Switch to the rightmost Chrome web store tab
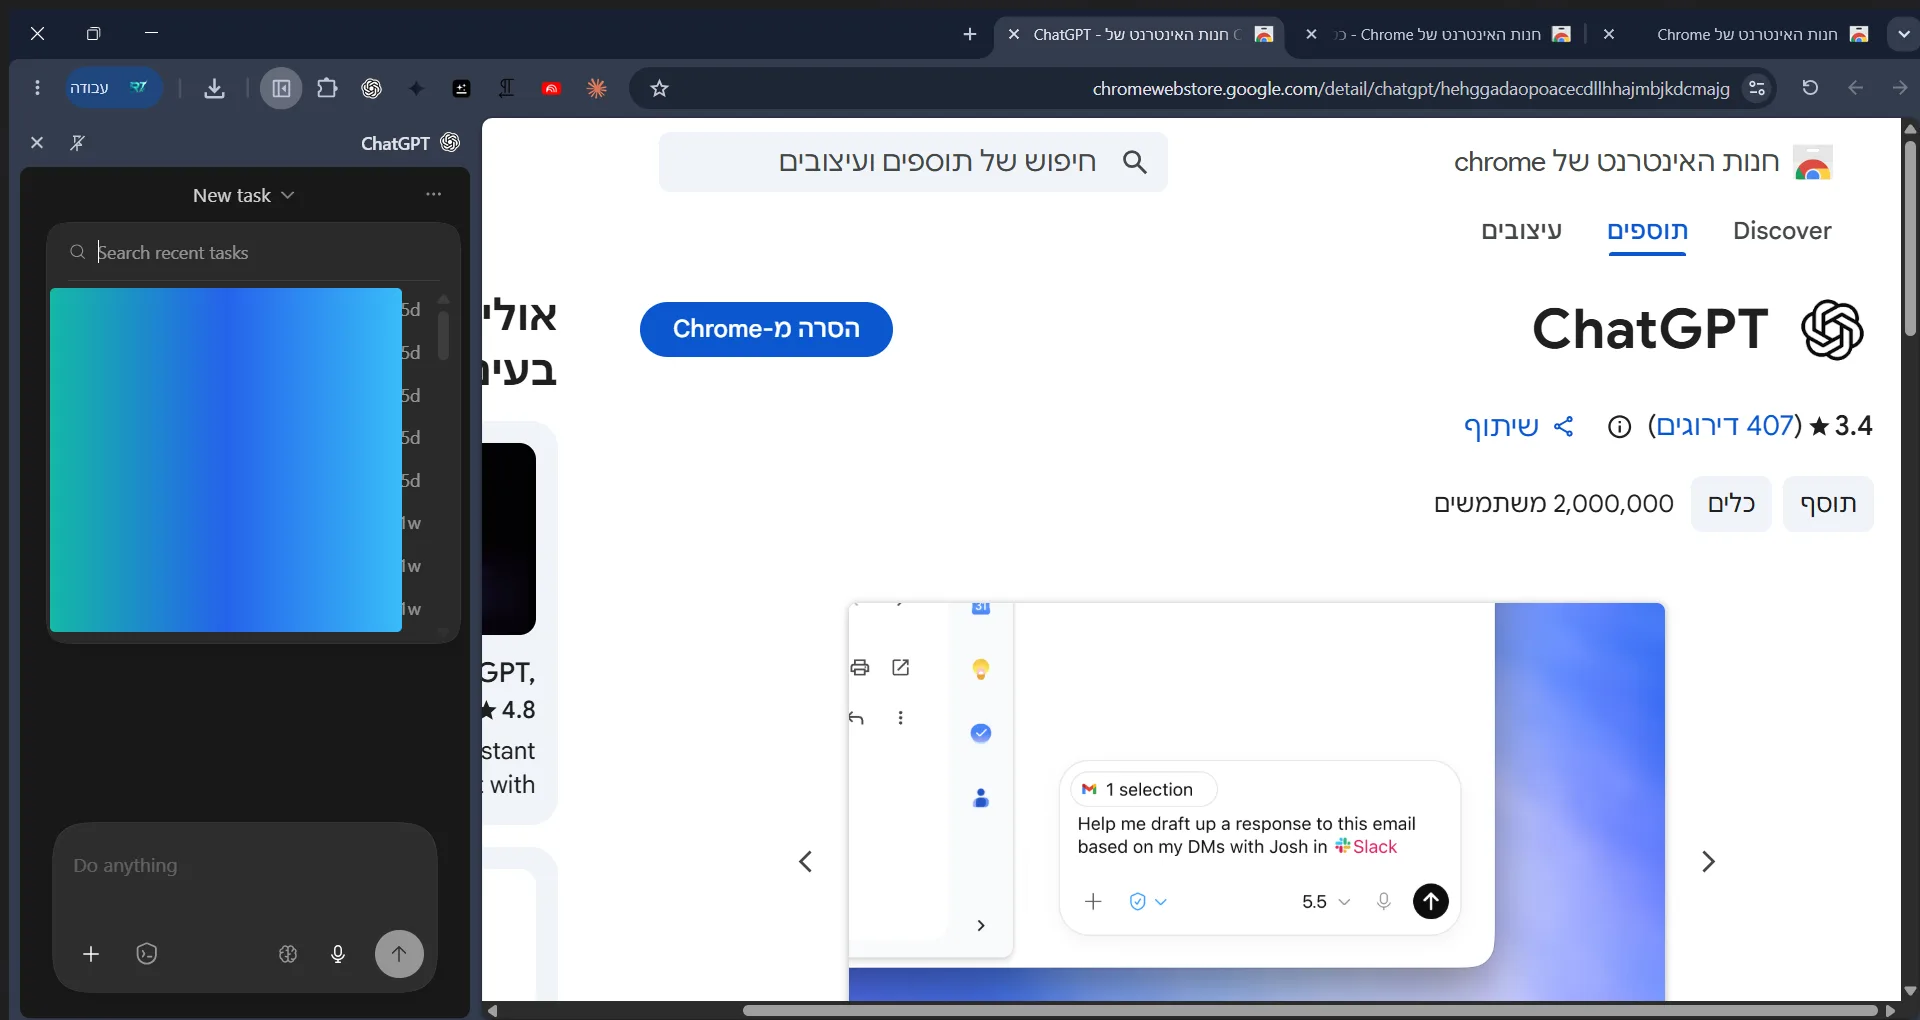 click(x=1740, y=34)
